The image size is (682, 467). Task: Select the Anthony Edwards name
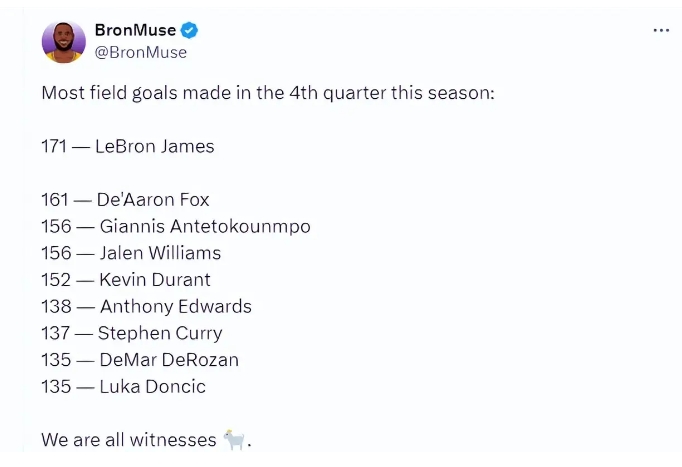(176, 307)
